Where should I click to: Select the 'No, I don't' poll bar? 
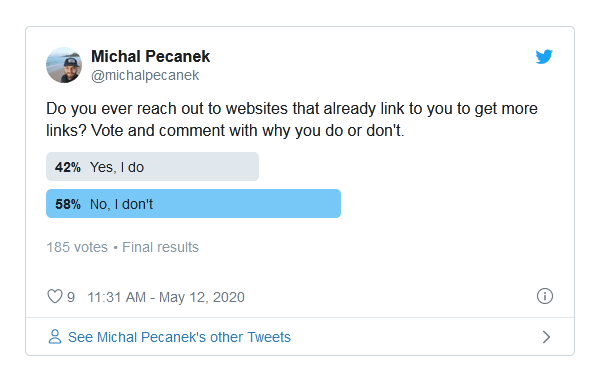[194, 204]
